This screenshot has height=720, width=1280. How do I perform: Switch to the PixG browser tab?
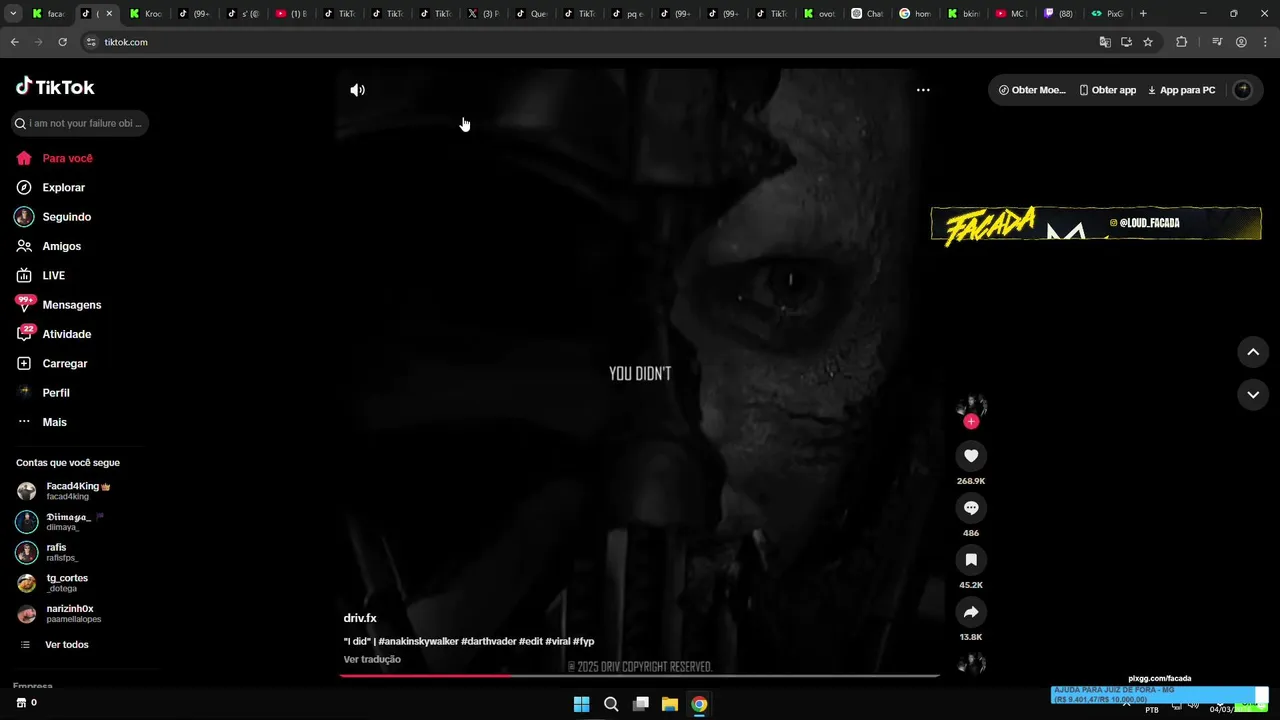(1107, 14)
